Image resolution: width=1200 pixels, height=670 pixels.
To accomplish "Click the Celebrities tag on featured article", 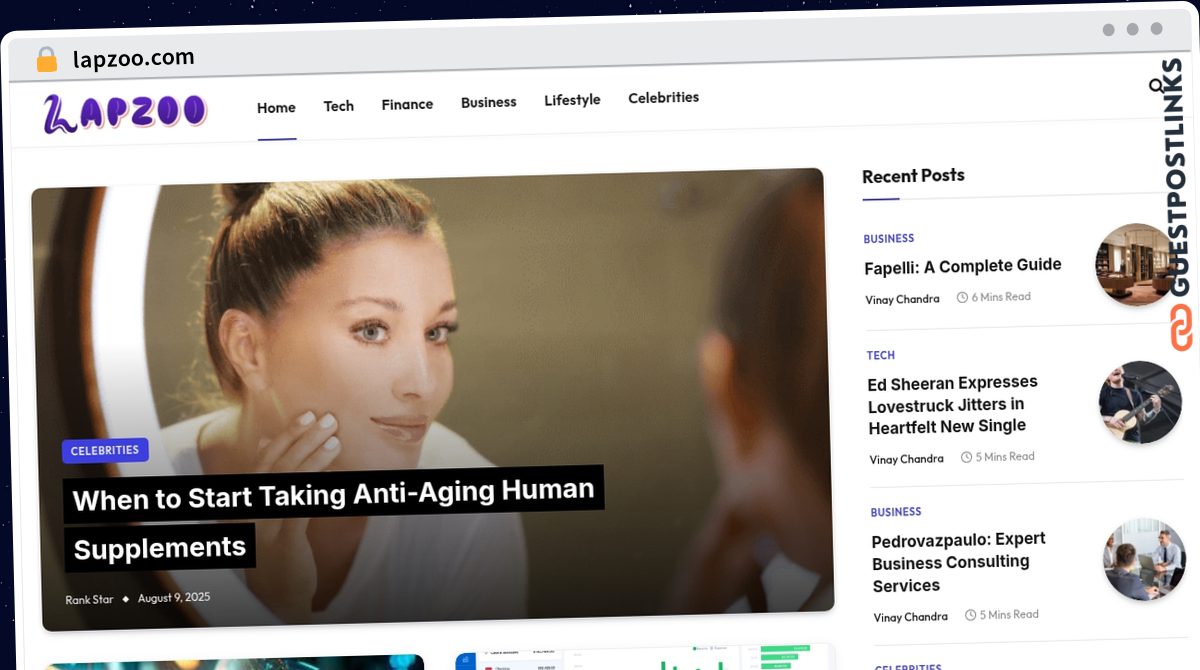I will point(105,451).
